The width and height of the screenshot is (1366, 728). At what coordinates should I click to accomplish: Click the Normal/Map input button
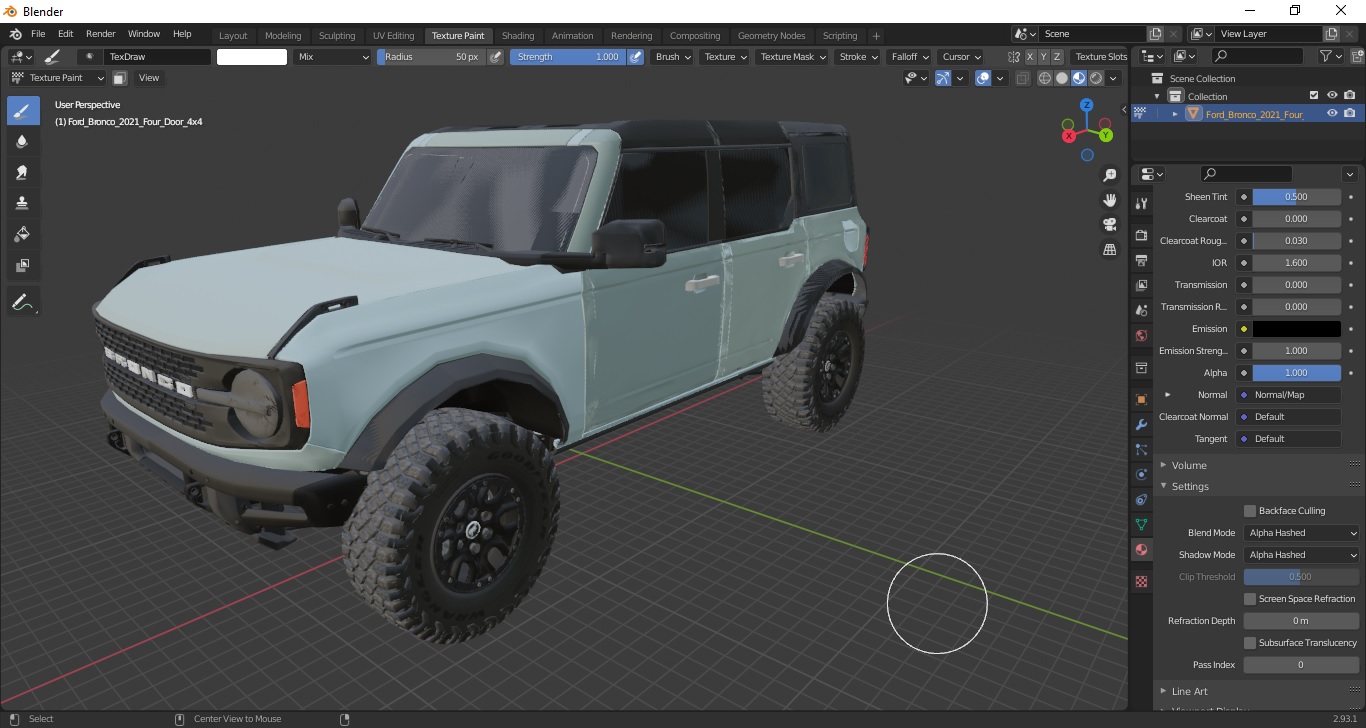pyautogui.click(x=1288, y=395)
